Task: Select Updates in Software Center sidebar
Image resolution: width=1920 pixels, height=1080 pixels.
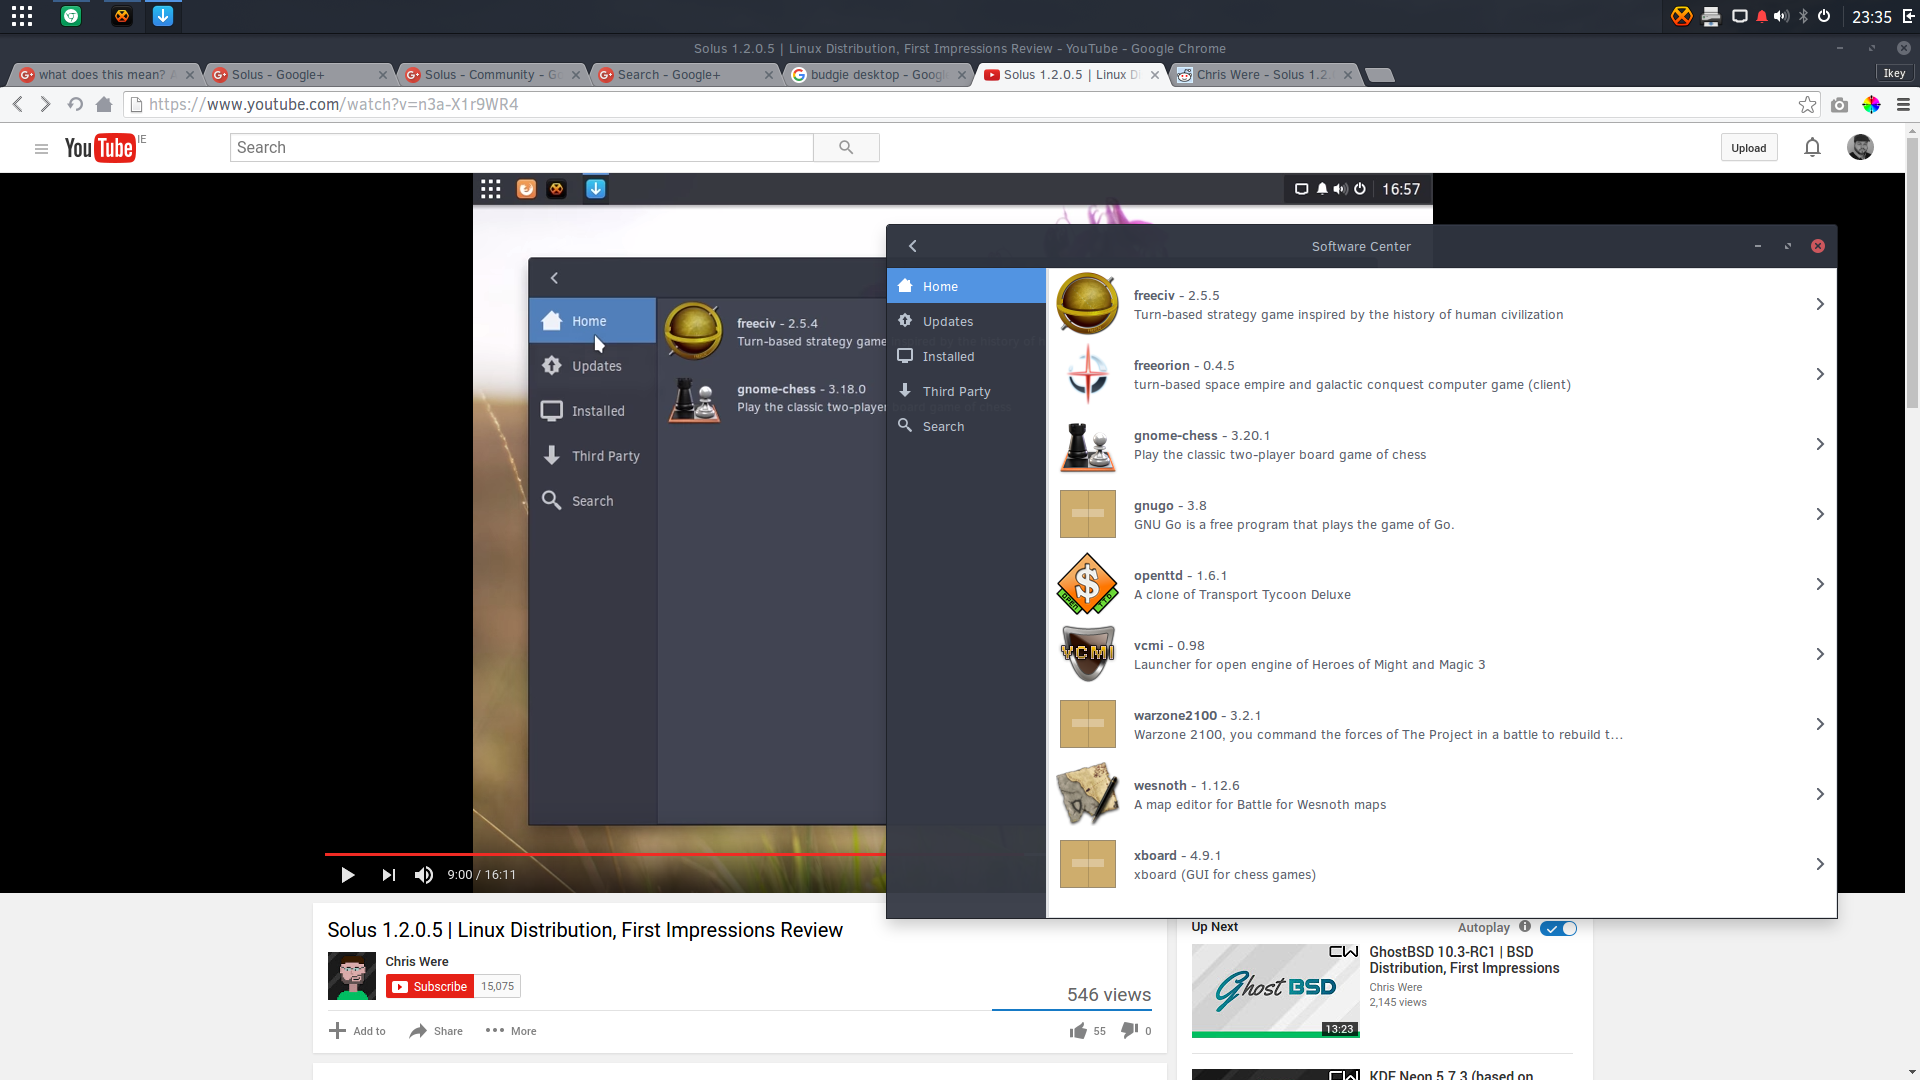Action: tap(966, 321)
